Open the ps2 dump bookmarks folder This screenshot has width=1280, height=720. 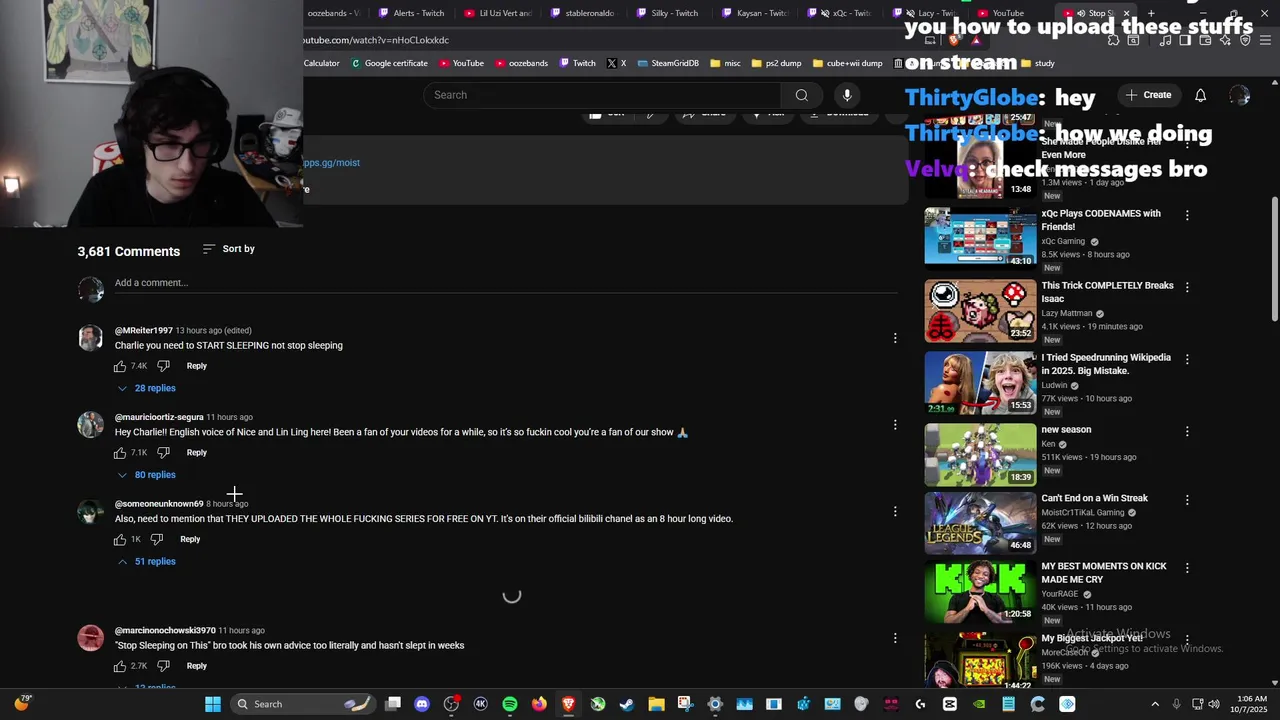[x=776, y=63]
